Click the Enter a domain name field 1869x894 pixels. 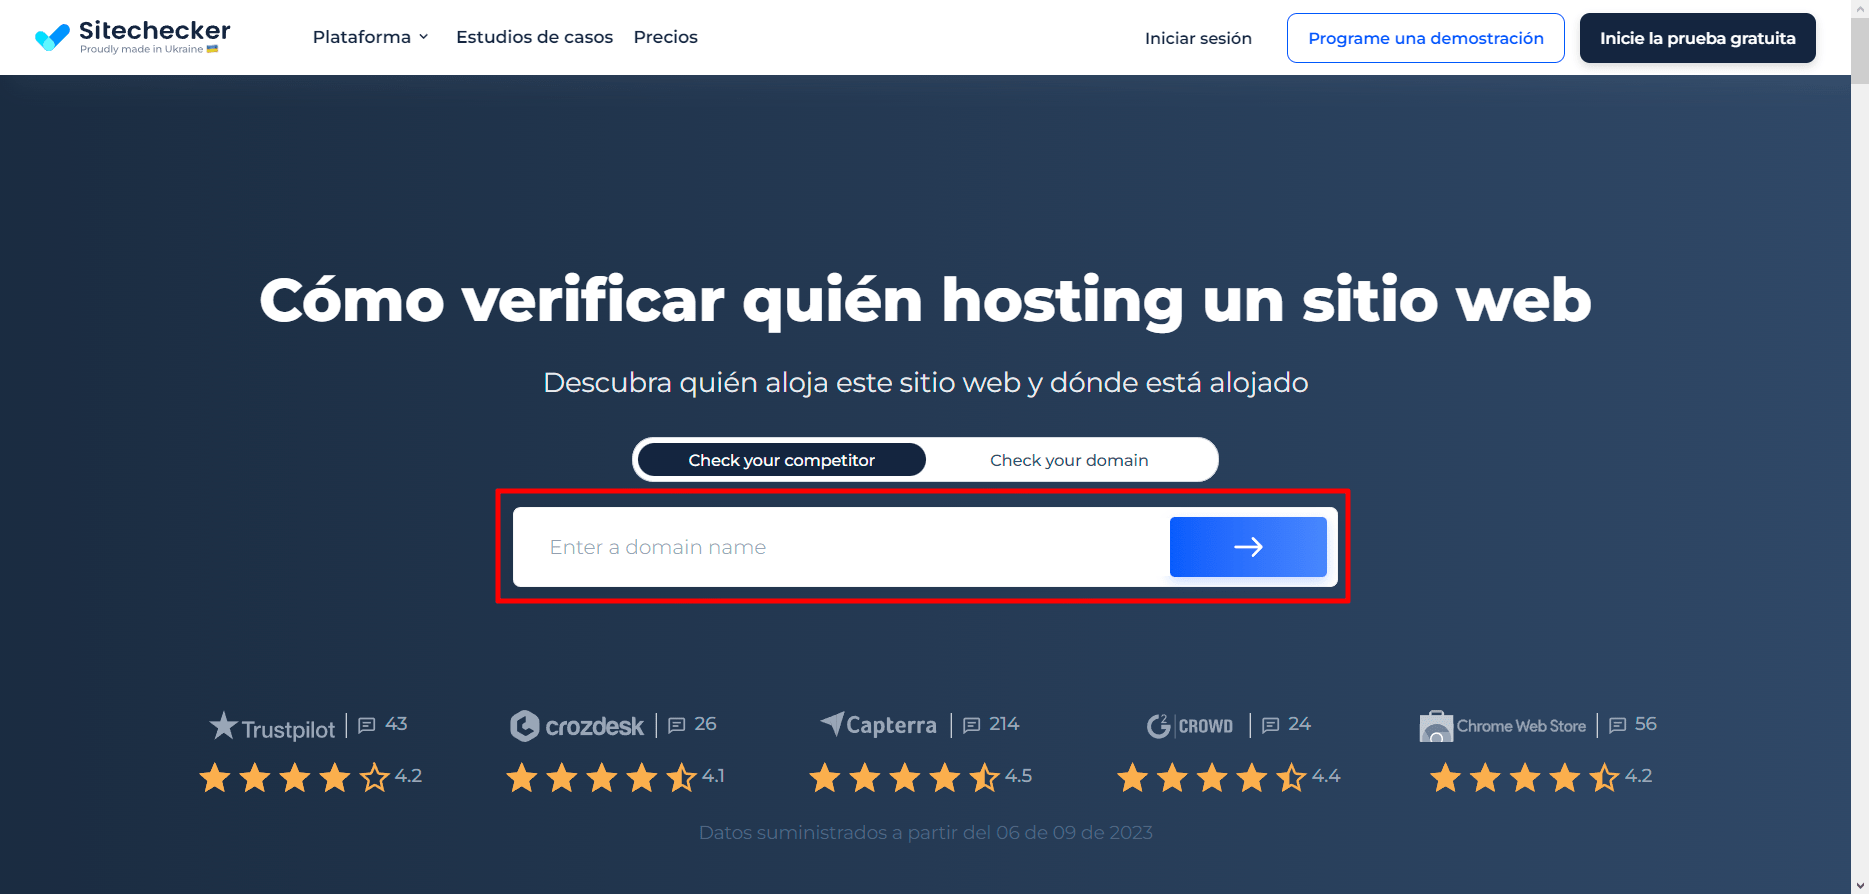[841, 547]
